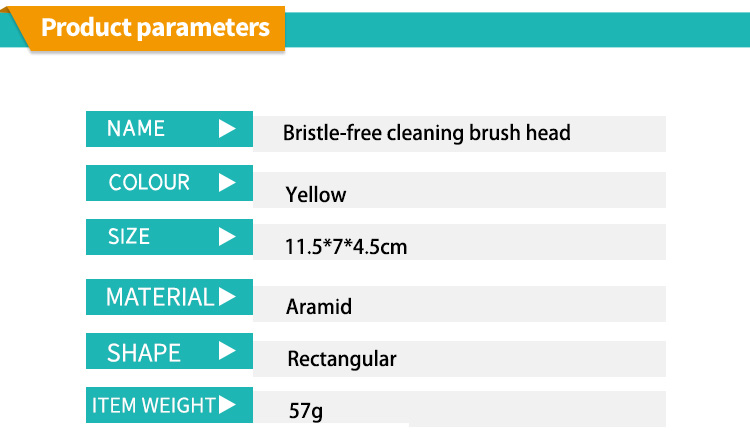Click the Bristle-free cleaning brush head value
This screenshot has width=750, height=433.
(x=427, y=133)
